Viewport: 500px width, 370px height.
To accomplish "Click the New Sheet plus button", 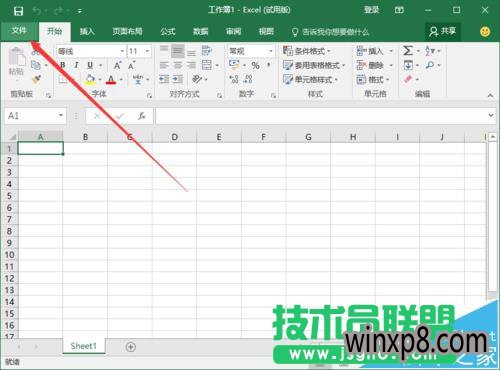I will tap(131, 347).
